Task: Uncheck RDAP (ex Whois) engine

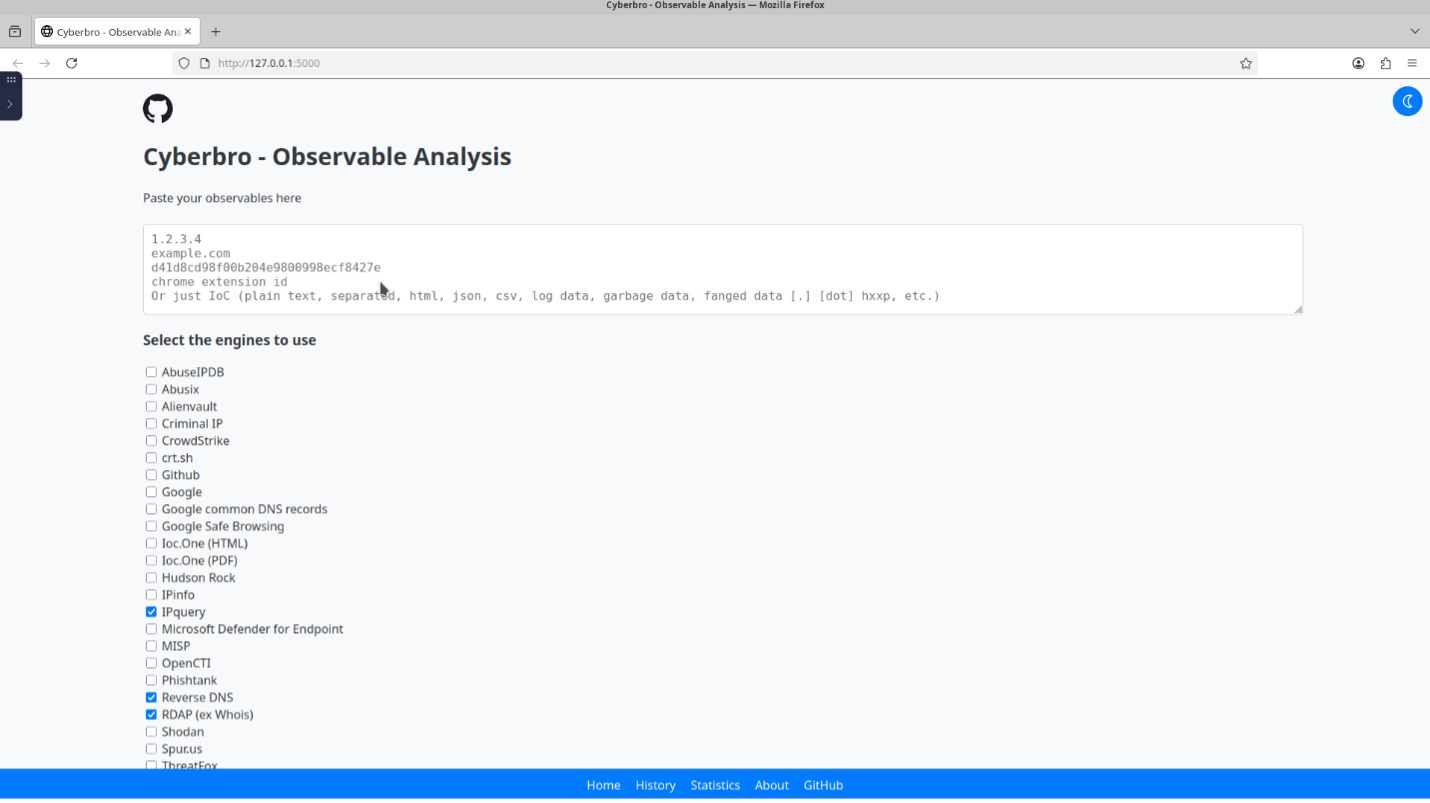Action: coord(151,714)
